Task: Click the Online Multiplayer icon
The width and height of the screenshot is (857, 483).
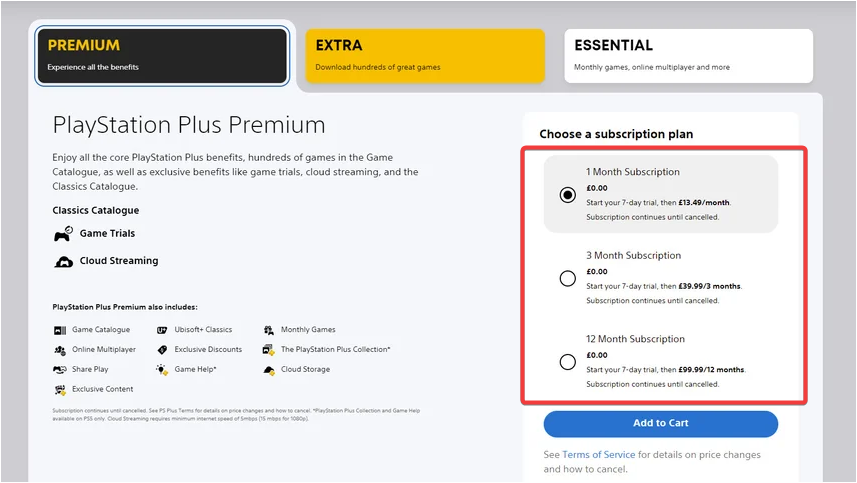Action: tap(60, 350)
